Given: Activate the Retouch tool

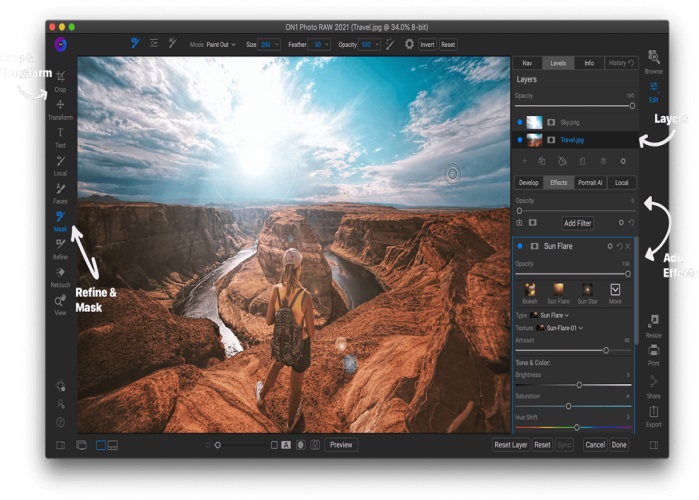Looking at the screenshot, I should 61,273.
